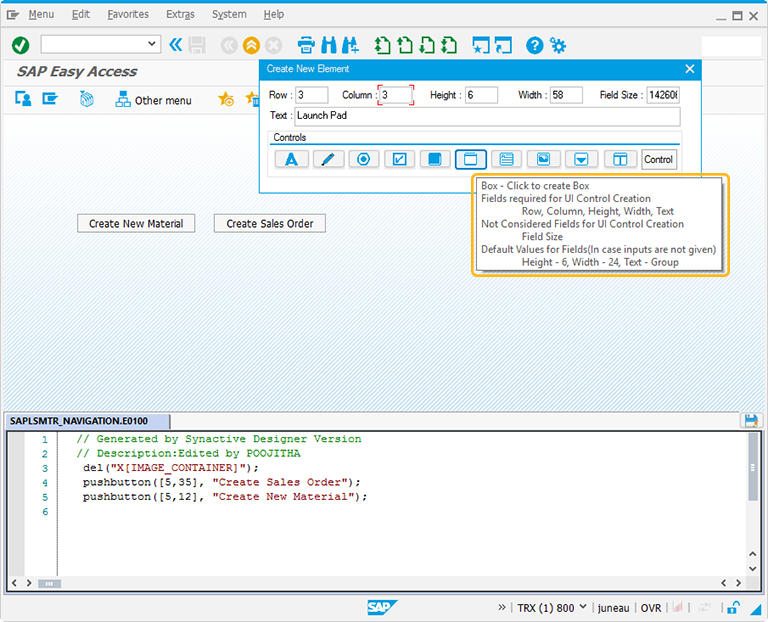Click the scroll-down arrow of script editor
This screenshot has width=768, height=622.
coord(753,569)
